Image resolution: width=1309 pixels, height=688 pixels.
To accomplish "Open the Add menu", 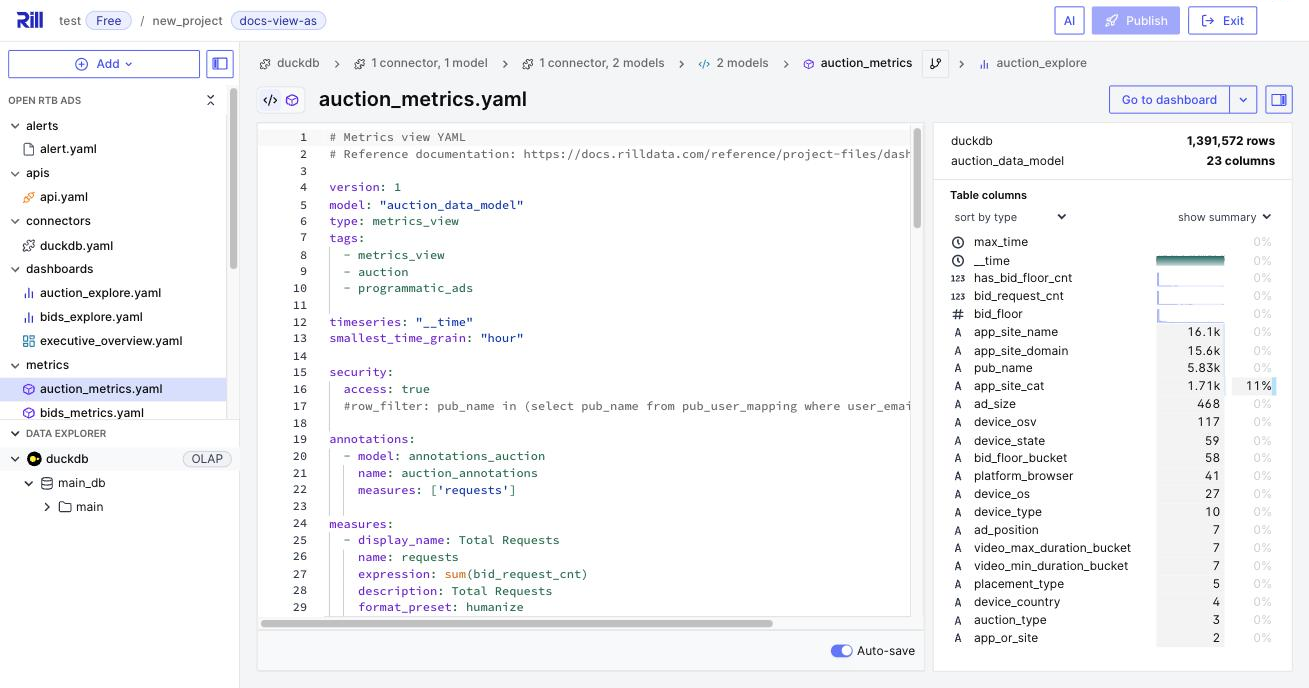I will coord(104,64).
